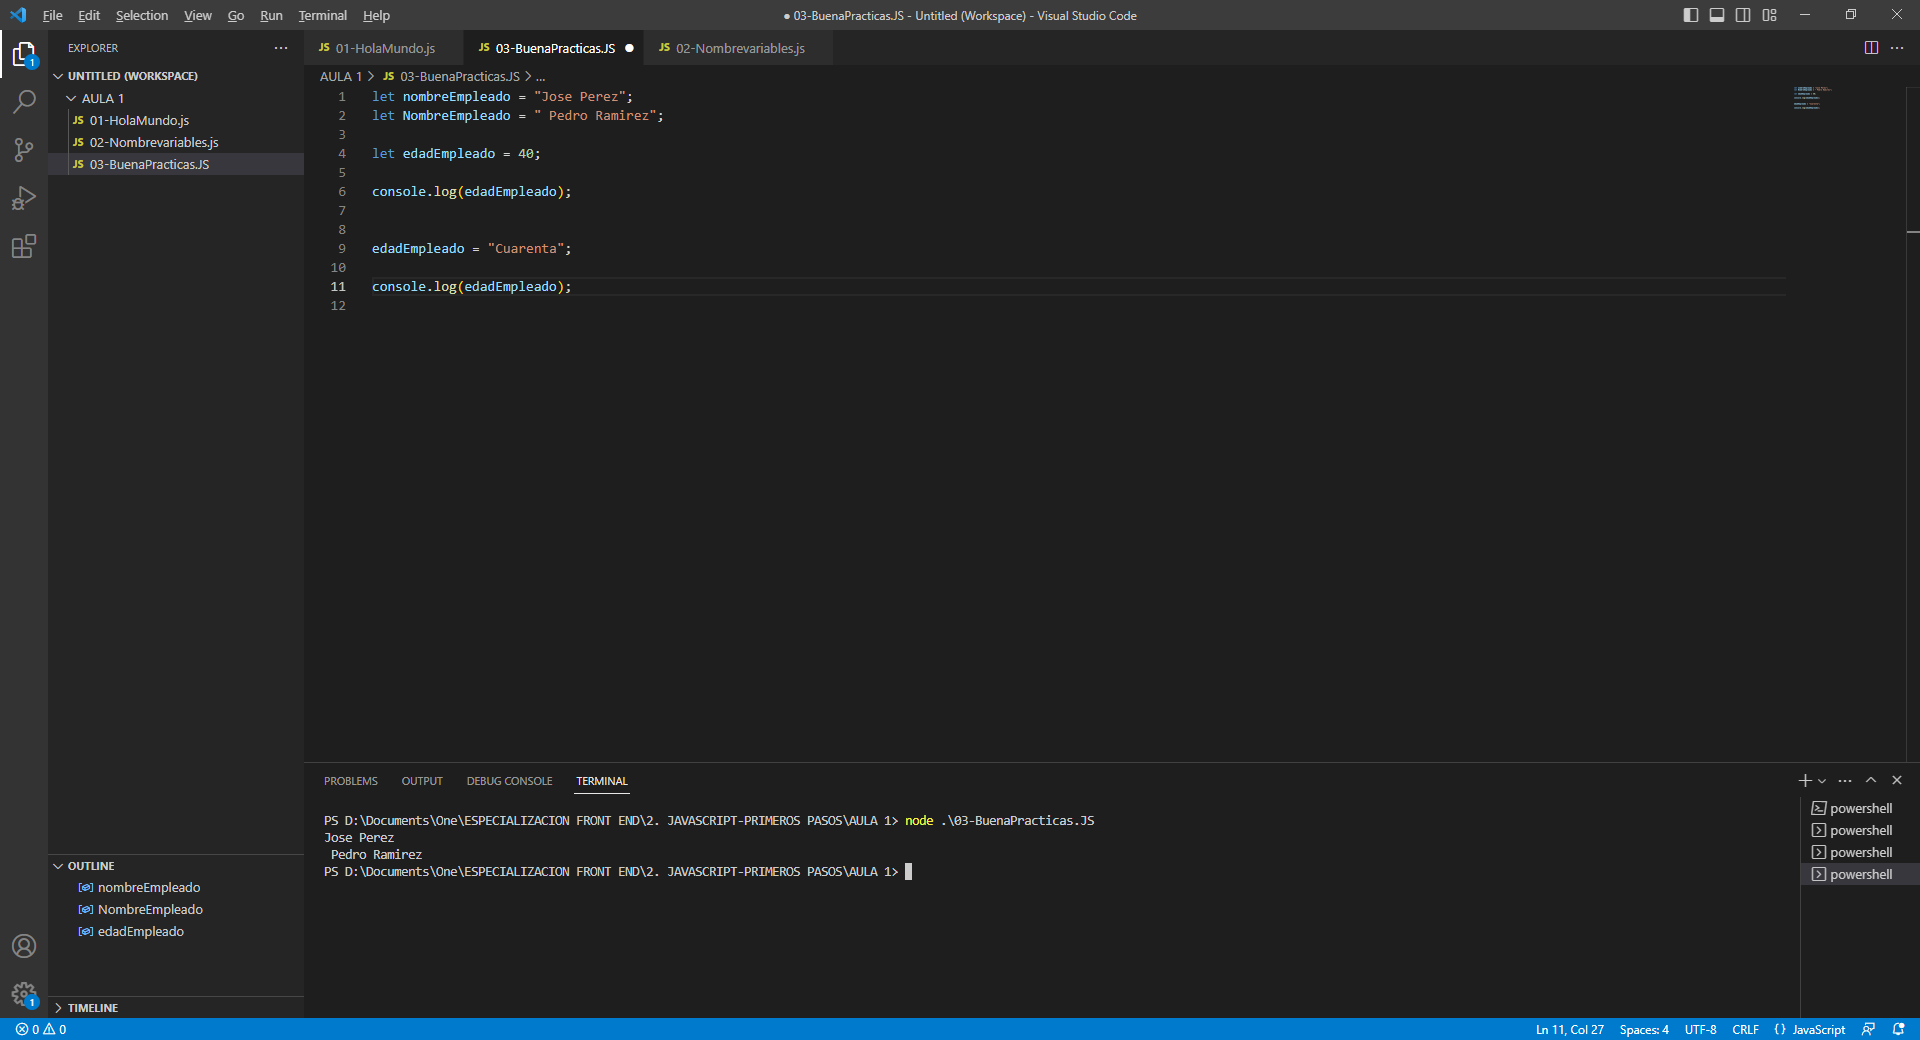Open the File menu

pos(53,15)
